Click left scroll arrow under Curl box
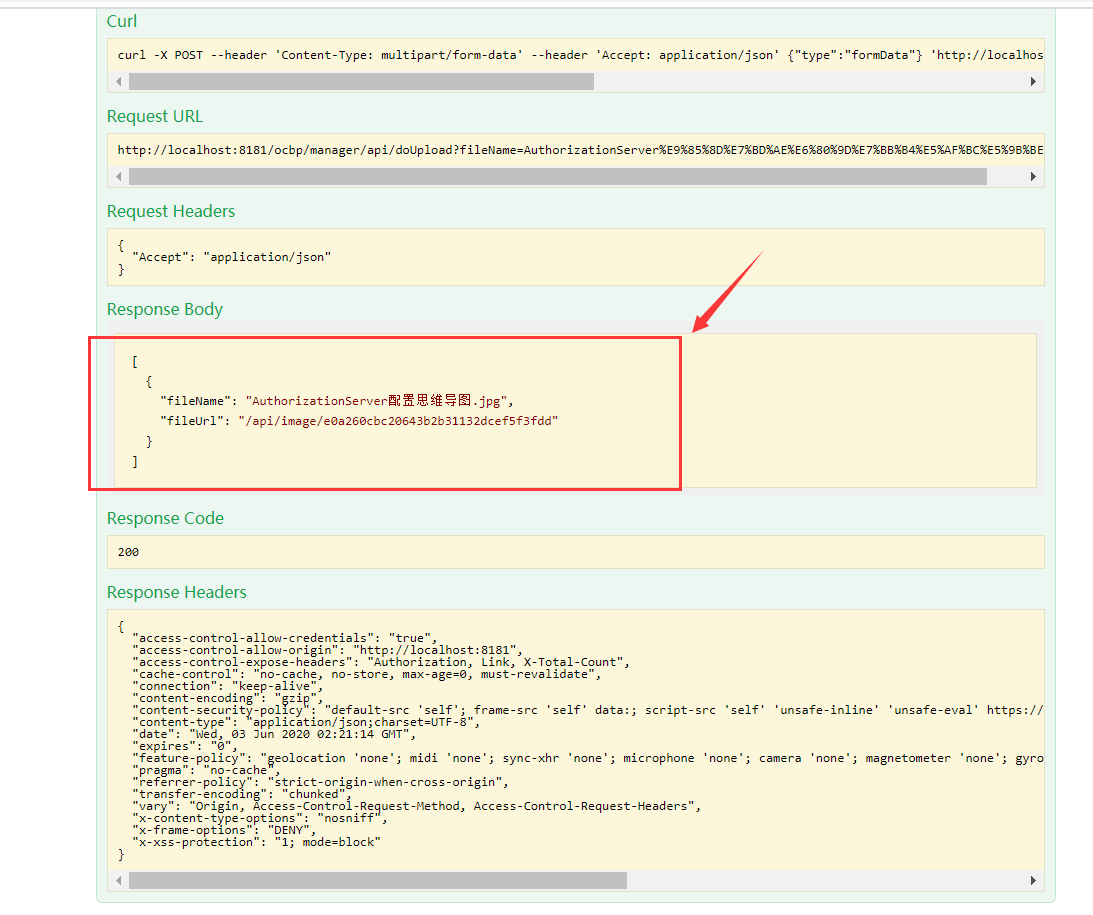 [x=119, y=82]
